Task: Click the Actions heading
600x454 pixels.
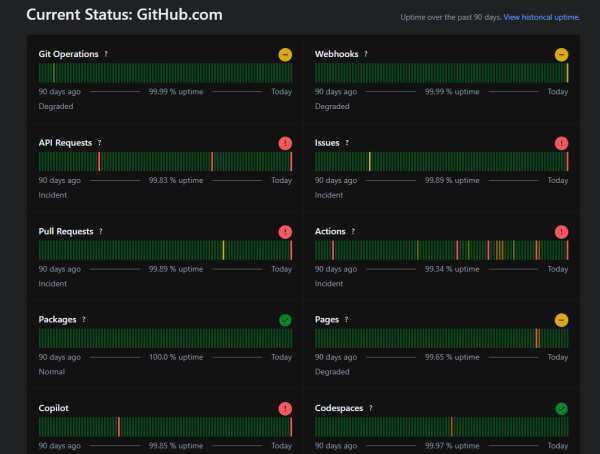Action: pos(330,231)
